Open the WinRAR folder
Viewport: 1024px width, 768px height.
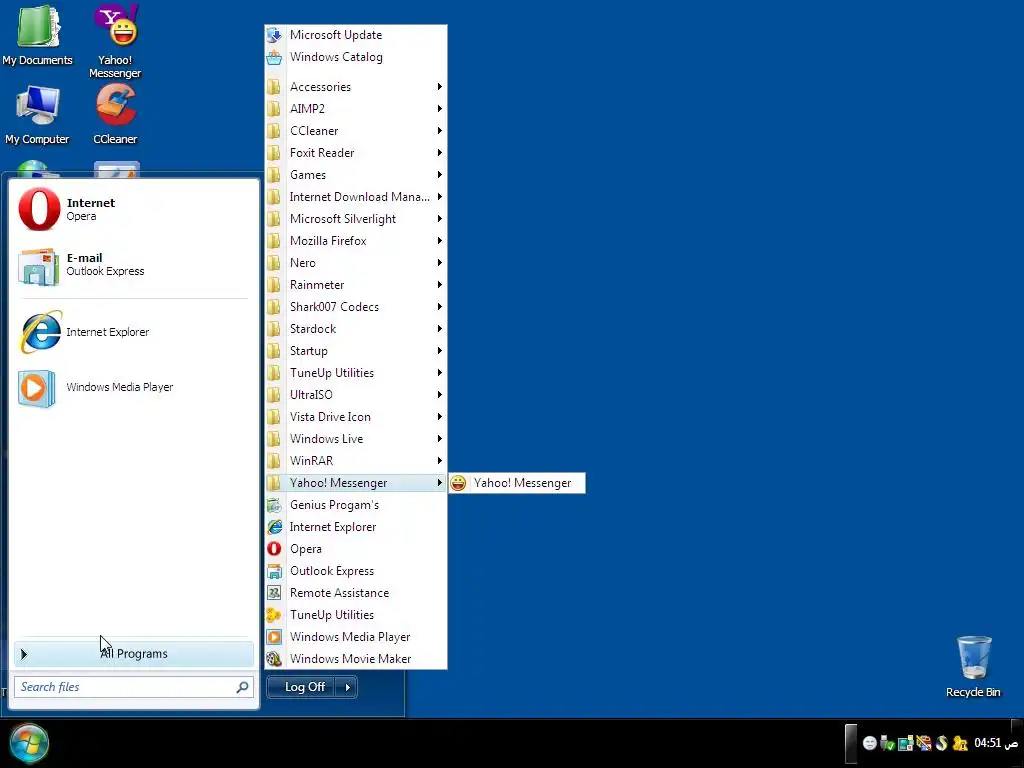pos(356,461)
